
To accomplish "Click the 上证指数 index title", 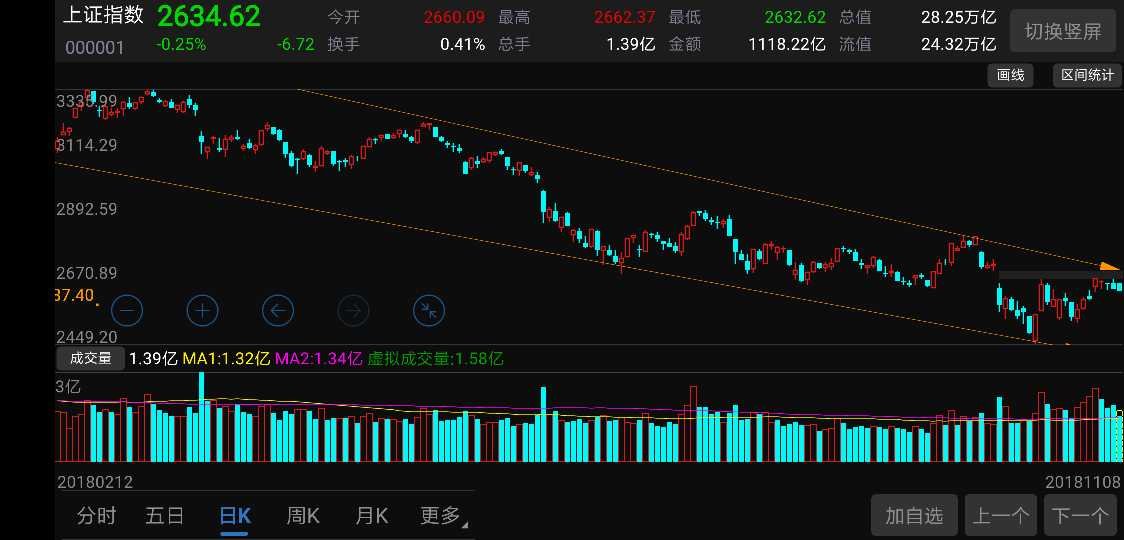I will (103, 16).
